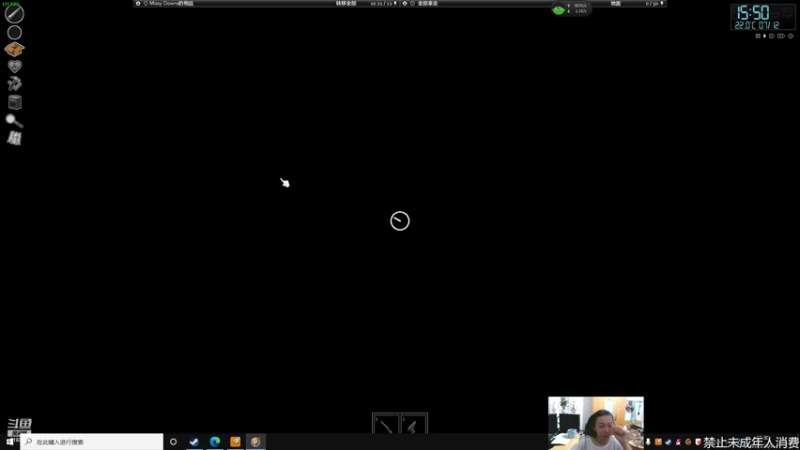The height and width of the screenshot is (450, 800).
Task: Click the 全部拿走 loot all button
Action: 428,4
